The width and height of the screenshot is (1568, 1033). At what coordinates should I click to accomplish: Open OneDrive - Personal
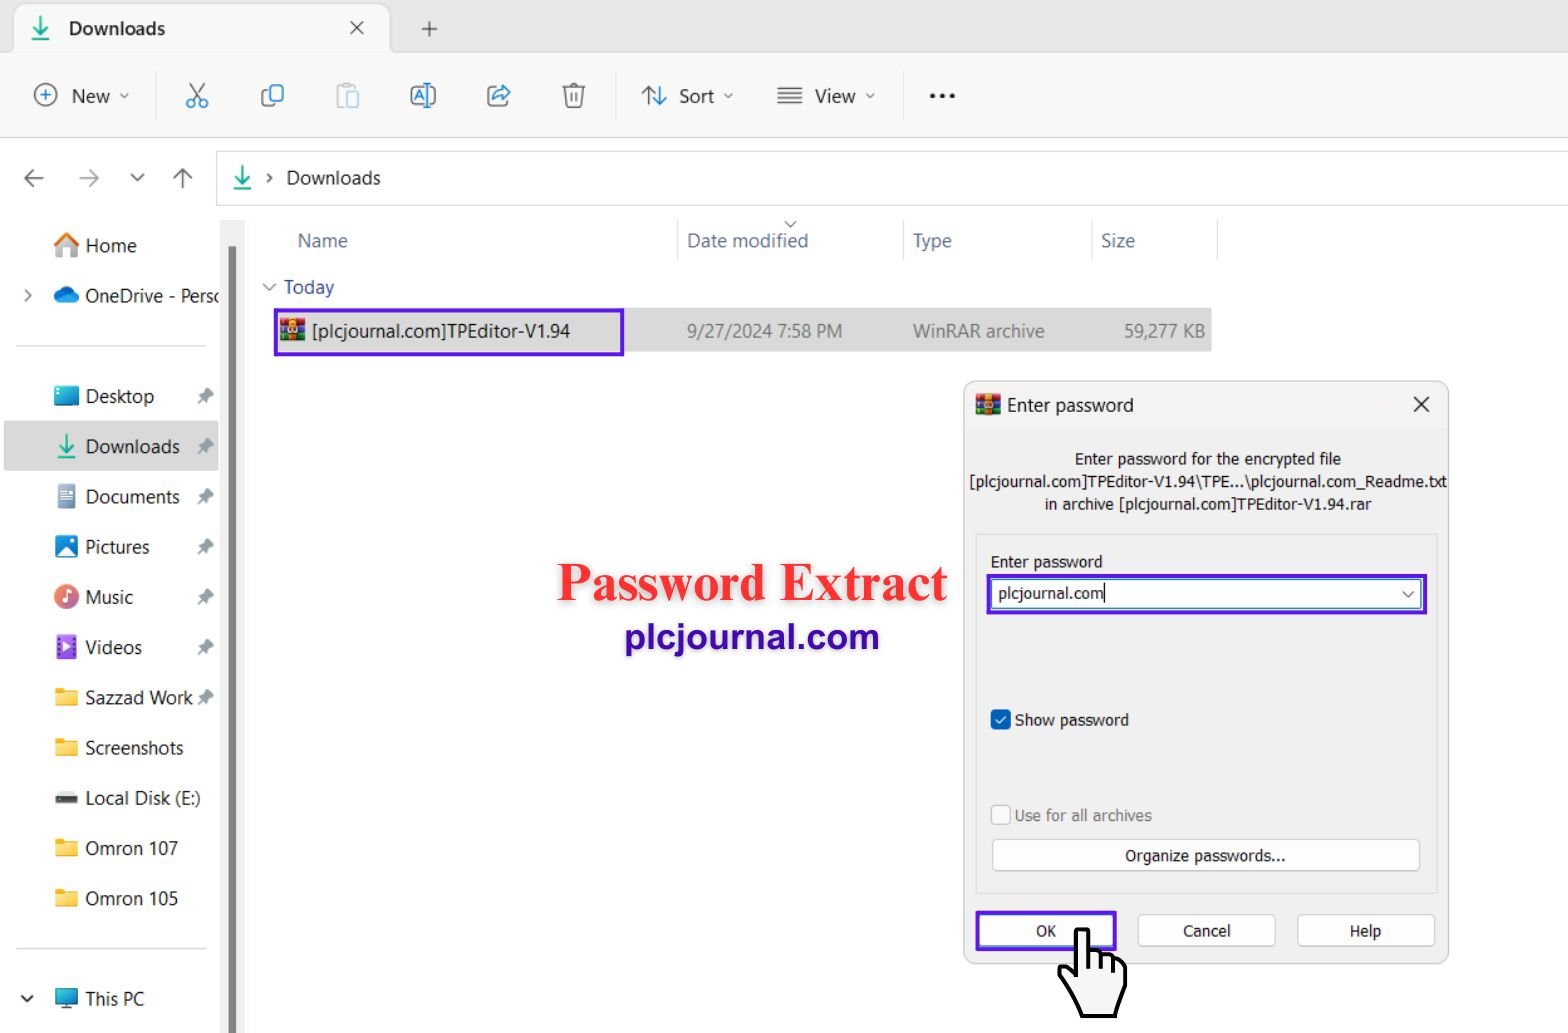tap(136, 295)
